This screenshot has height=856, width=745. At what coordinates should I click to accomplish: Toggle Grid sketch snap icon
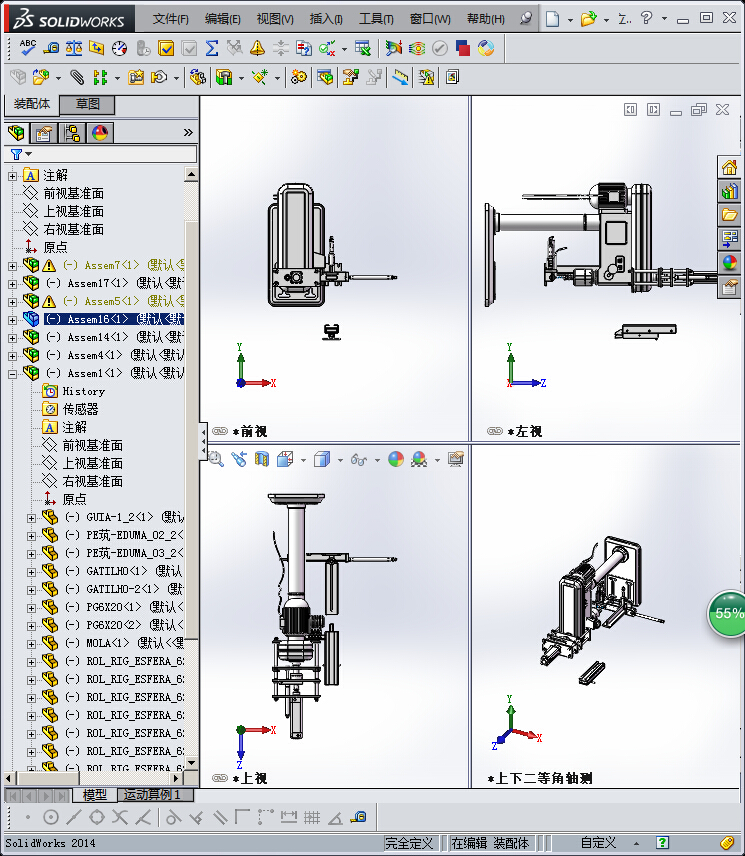[312, 818]
